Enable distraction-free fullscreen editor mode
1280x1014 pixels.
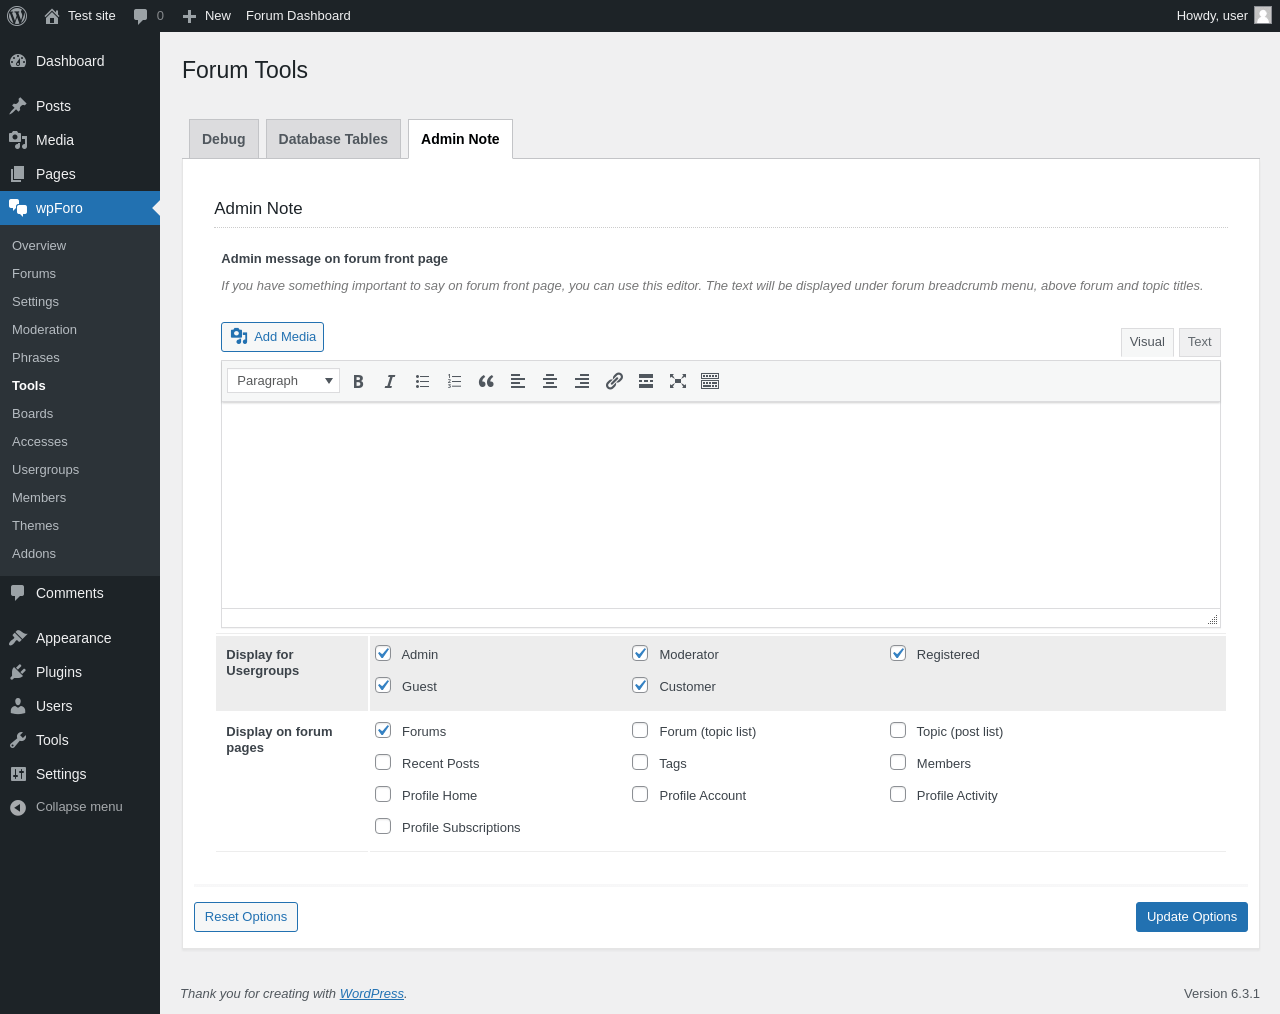click(678, 381)
